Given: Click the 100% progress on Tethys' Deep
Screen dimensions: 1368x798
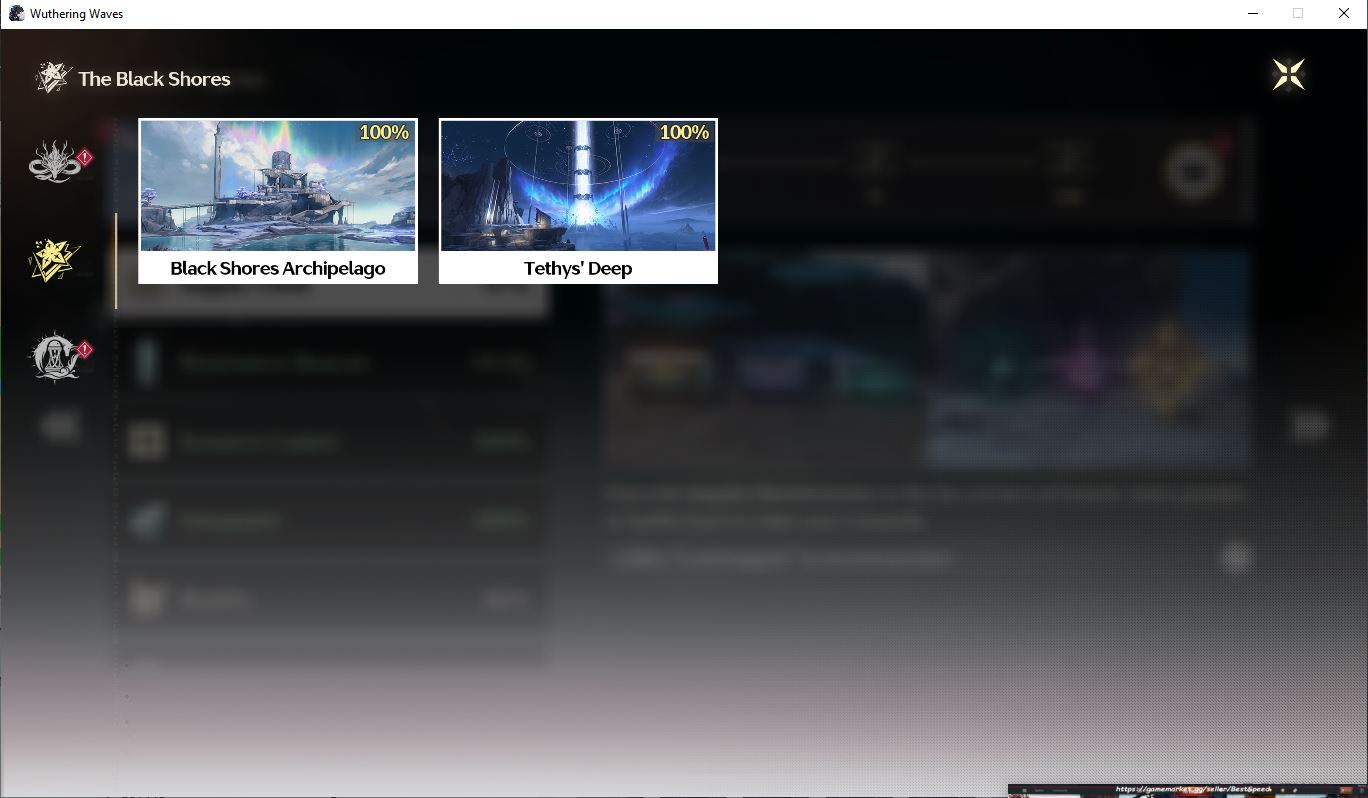Looking at the screenshot, I should click(x=684, y=132).
